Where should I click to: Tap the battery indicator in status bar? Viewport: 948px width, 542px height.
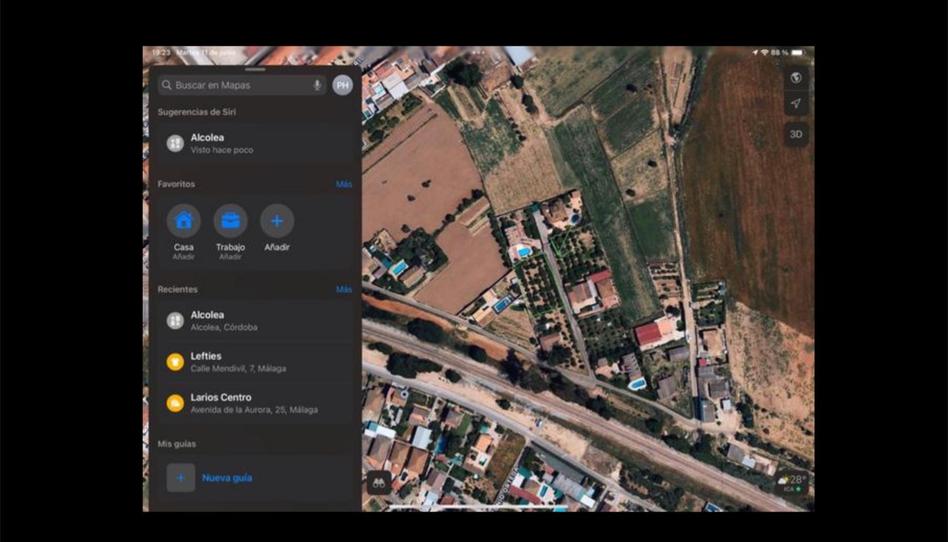point(797,52)
